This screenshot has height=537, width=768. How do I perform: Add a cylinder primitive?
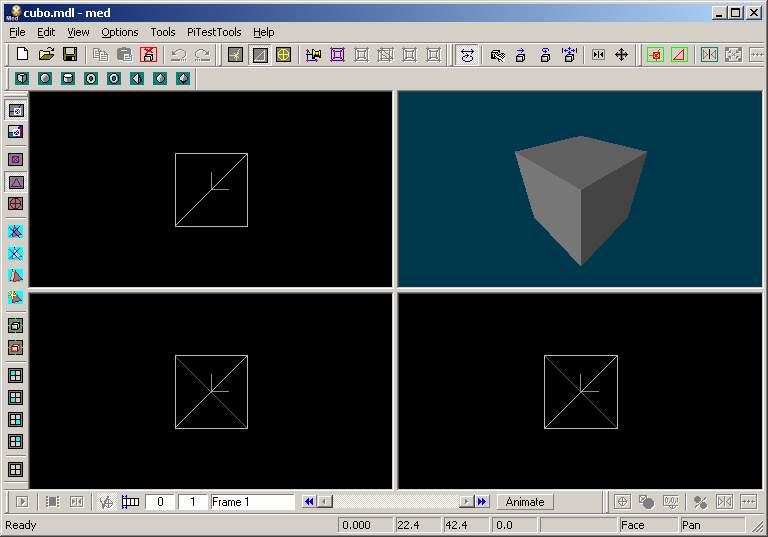[68, 78]
